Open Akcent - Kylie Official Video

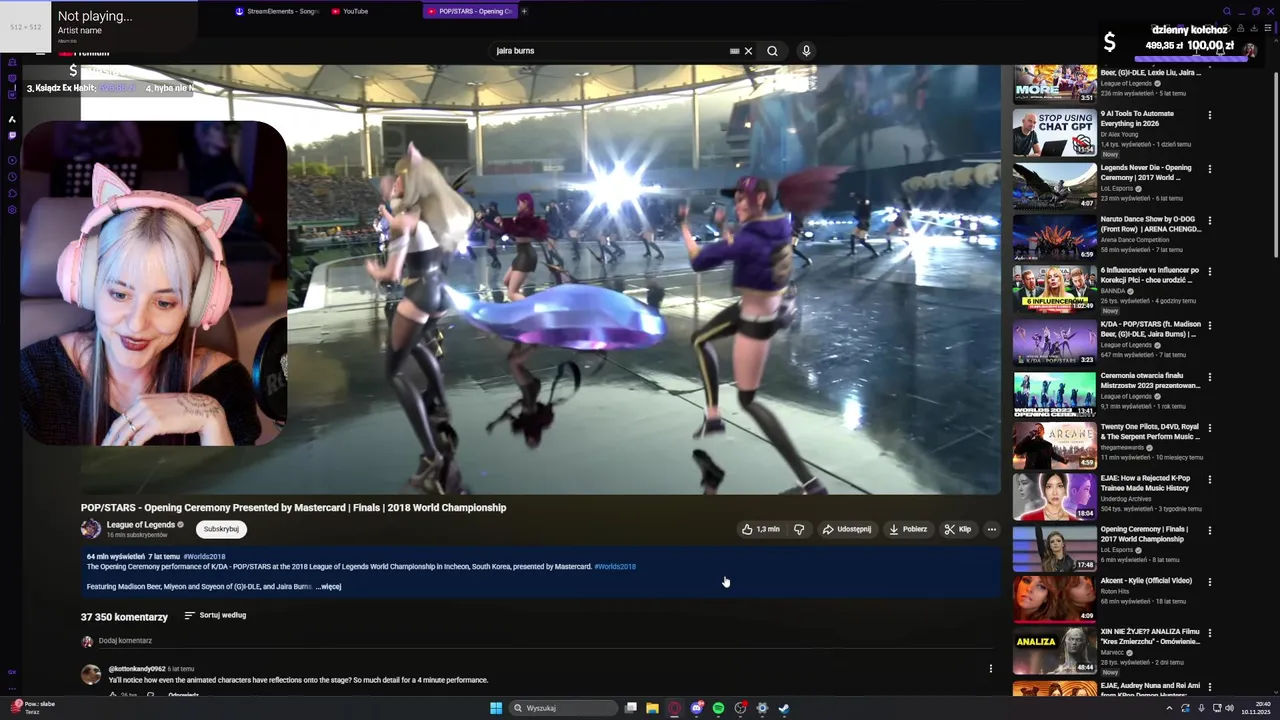1055,600
